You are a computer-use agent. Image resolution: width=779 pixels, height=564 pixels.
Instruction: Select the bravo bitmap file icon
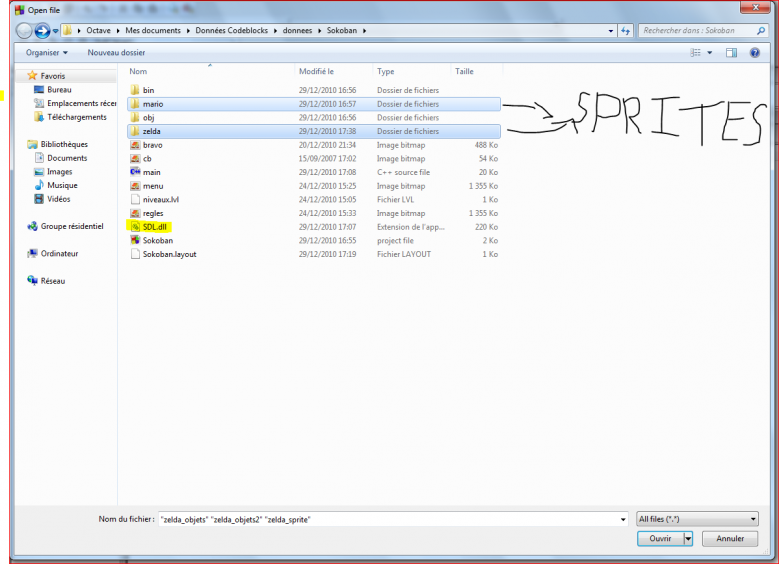point(135,145)
